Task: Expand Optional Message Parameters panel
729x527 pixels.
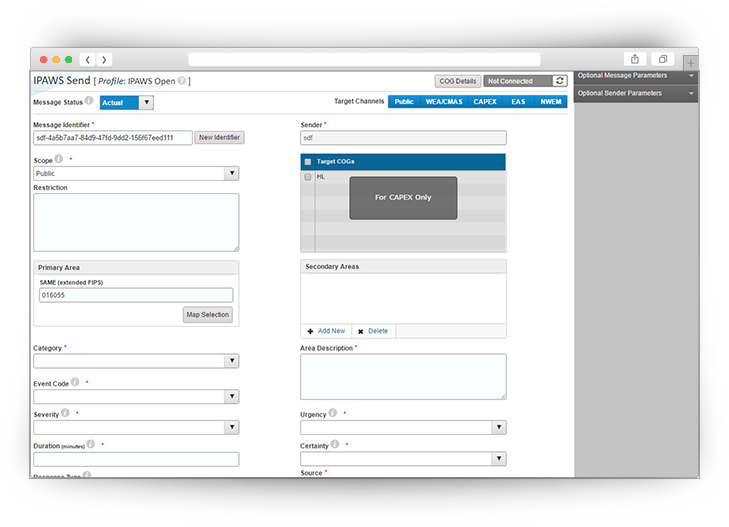Action: (636, 76)
